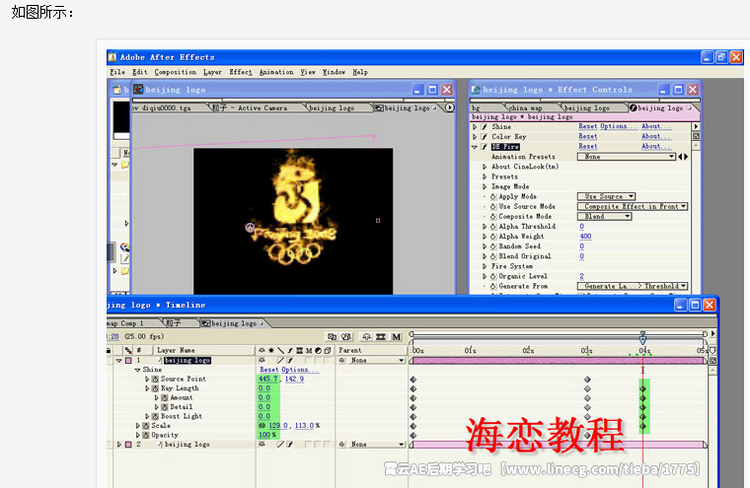Click the Motion Blur (M) button in the timeline
The width and height of the screenshot is (750, 488).
[x=397, y=337]
